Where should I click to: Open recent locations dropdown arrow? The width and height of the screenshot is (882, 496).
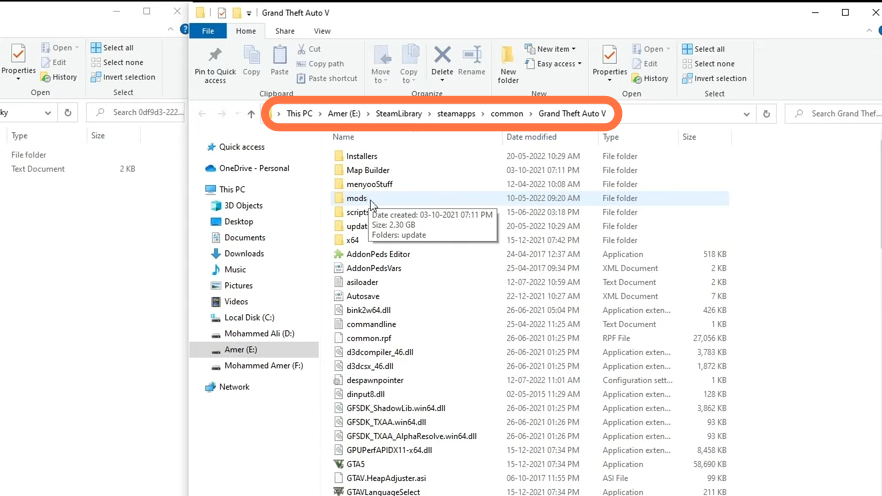pos(237,114)
